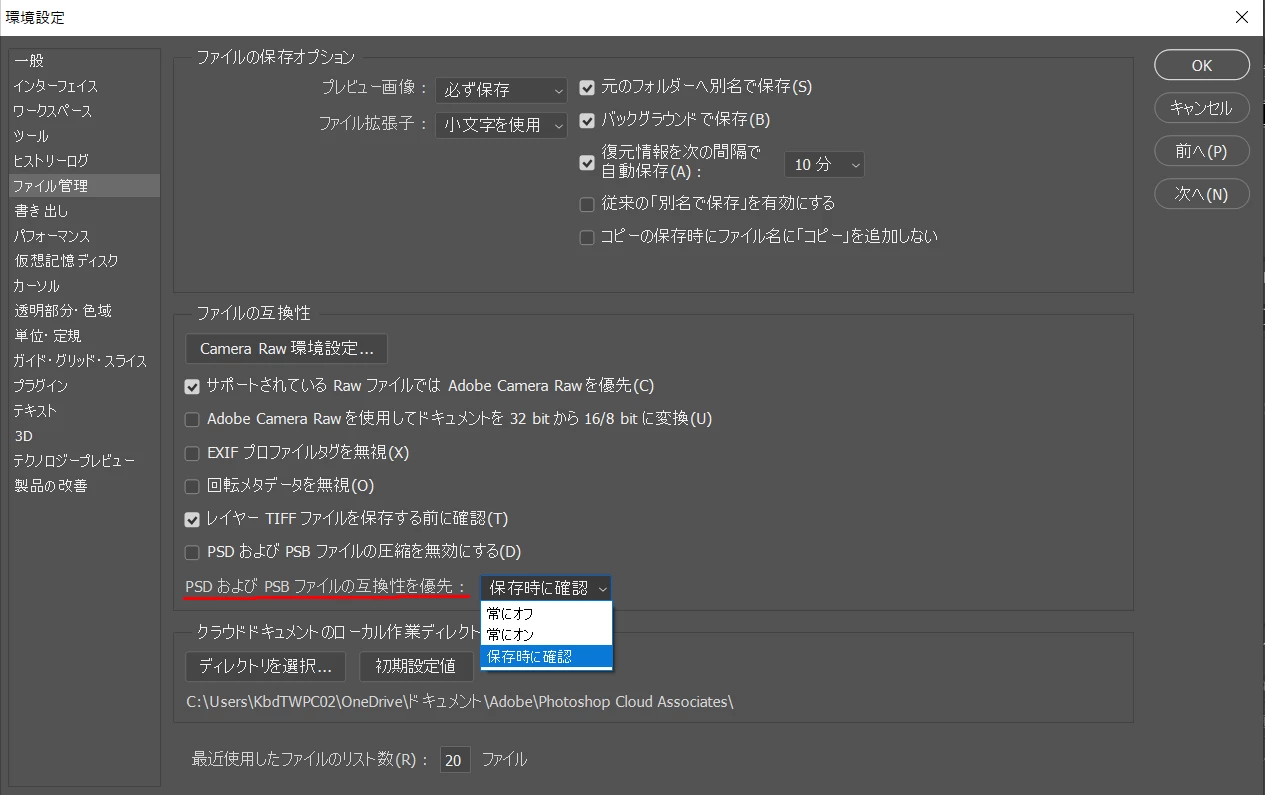Toggle バックグラウンドで保存(B) checkbox

(x=587, y=120)
